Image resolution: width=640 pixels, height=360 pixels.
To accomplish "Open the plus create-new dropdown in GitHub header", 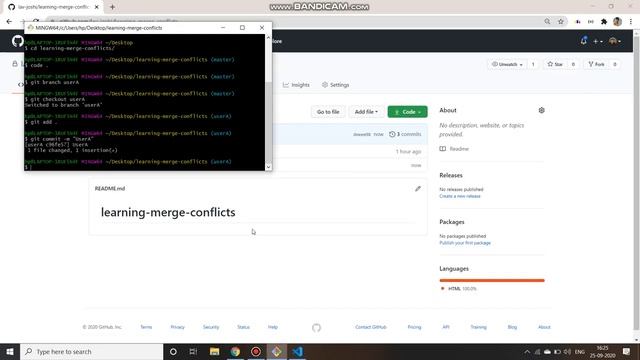I will click(x=598, y=41).
